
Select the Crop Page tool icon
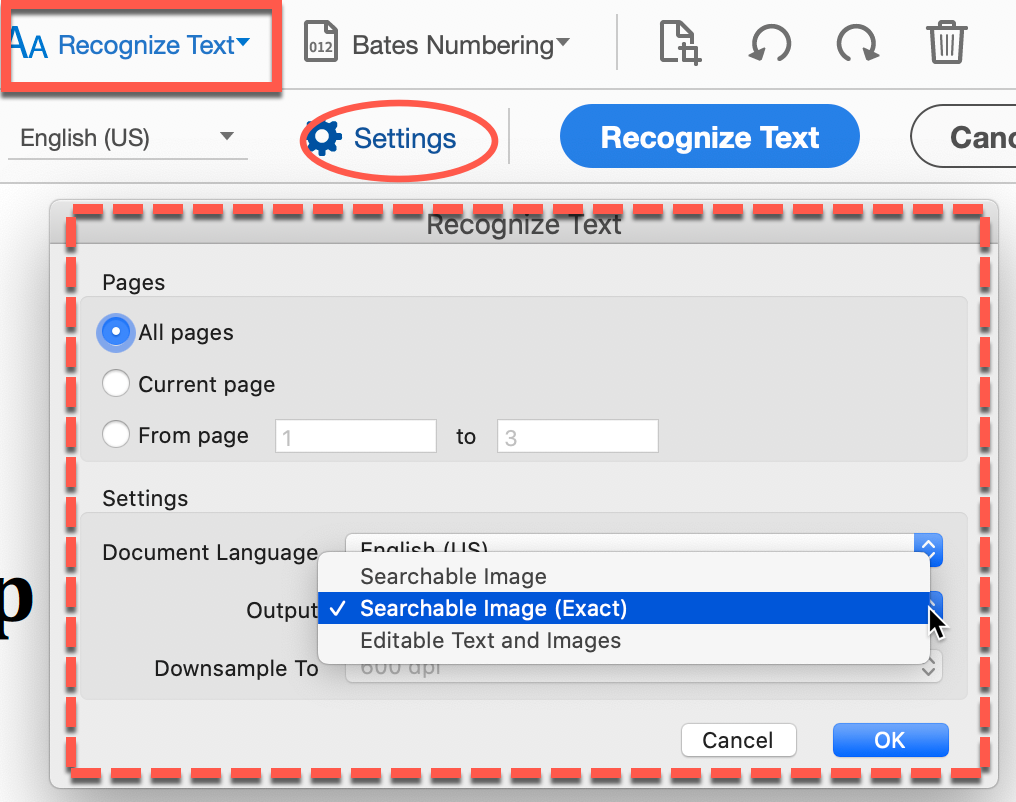click(678, 43)
